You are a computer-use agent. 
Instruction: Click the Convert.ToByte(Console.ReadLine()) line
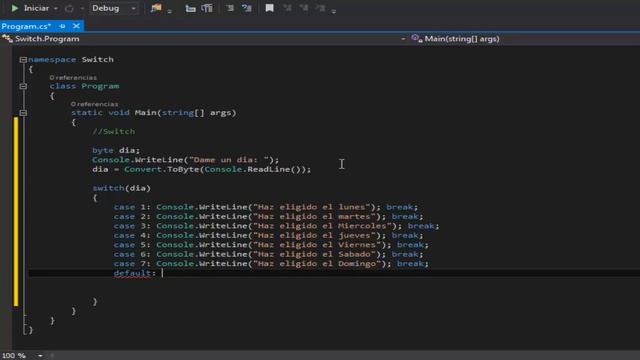(x=202, y=169)
